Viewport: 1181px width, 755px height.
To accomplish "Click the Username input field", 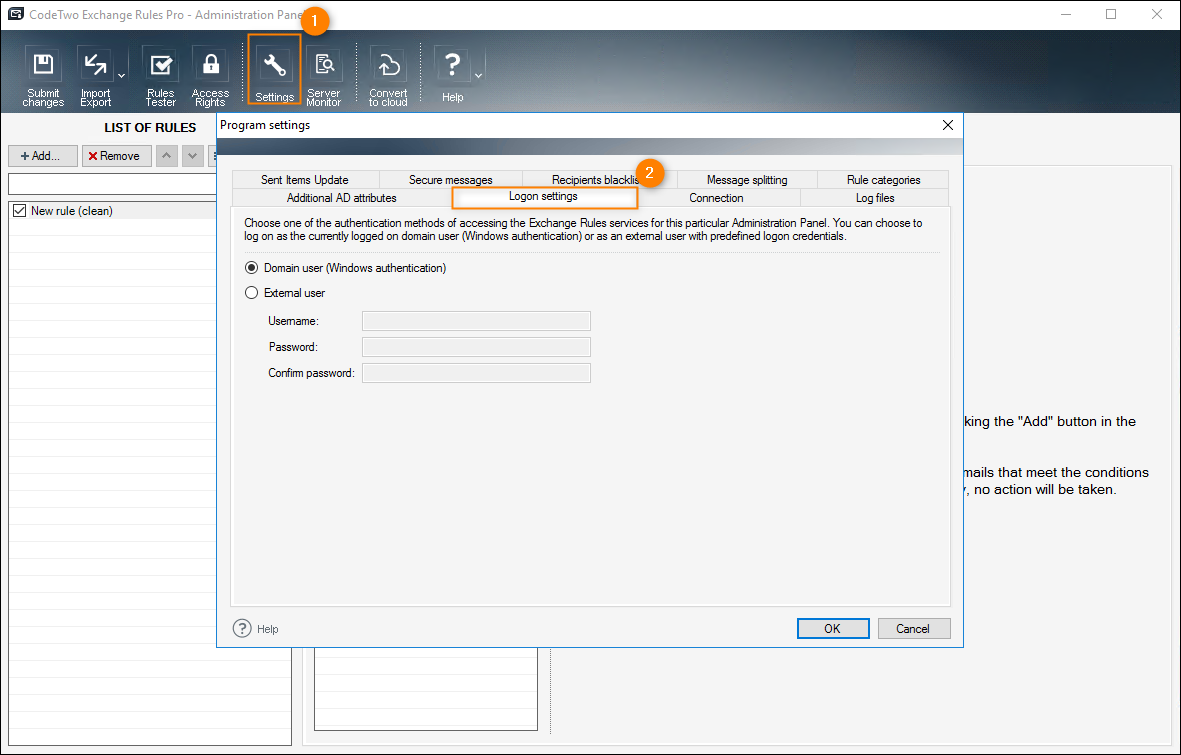I will pos(476,321).
